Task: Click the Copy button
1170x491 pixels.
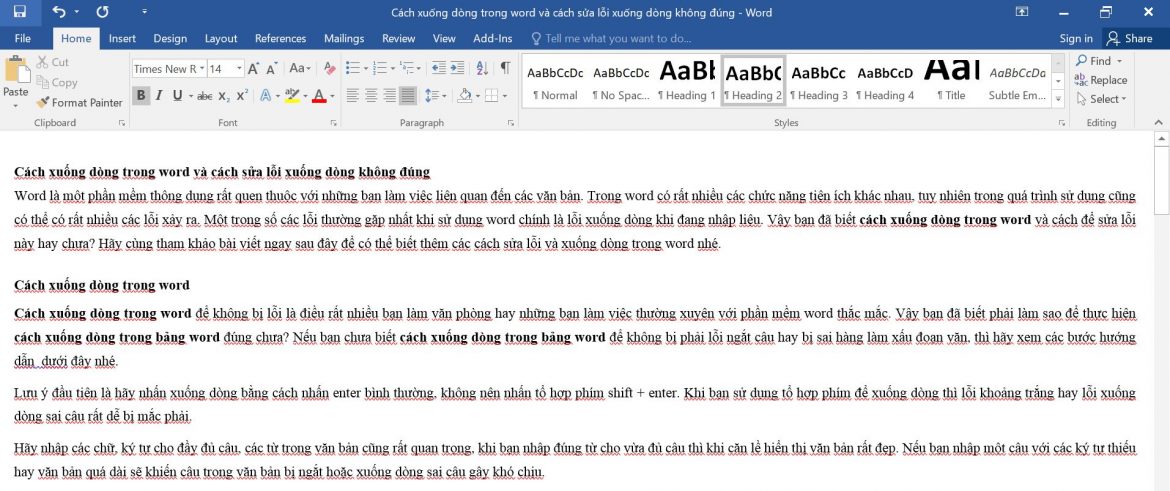Action: 57,83
